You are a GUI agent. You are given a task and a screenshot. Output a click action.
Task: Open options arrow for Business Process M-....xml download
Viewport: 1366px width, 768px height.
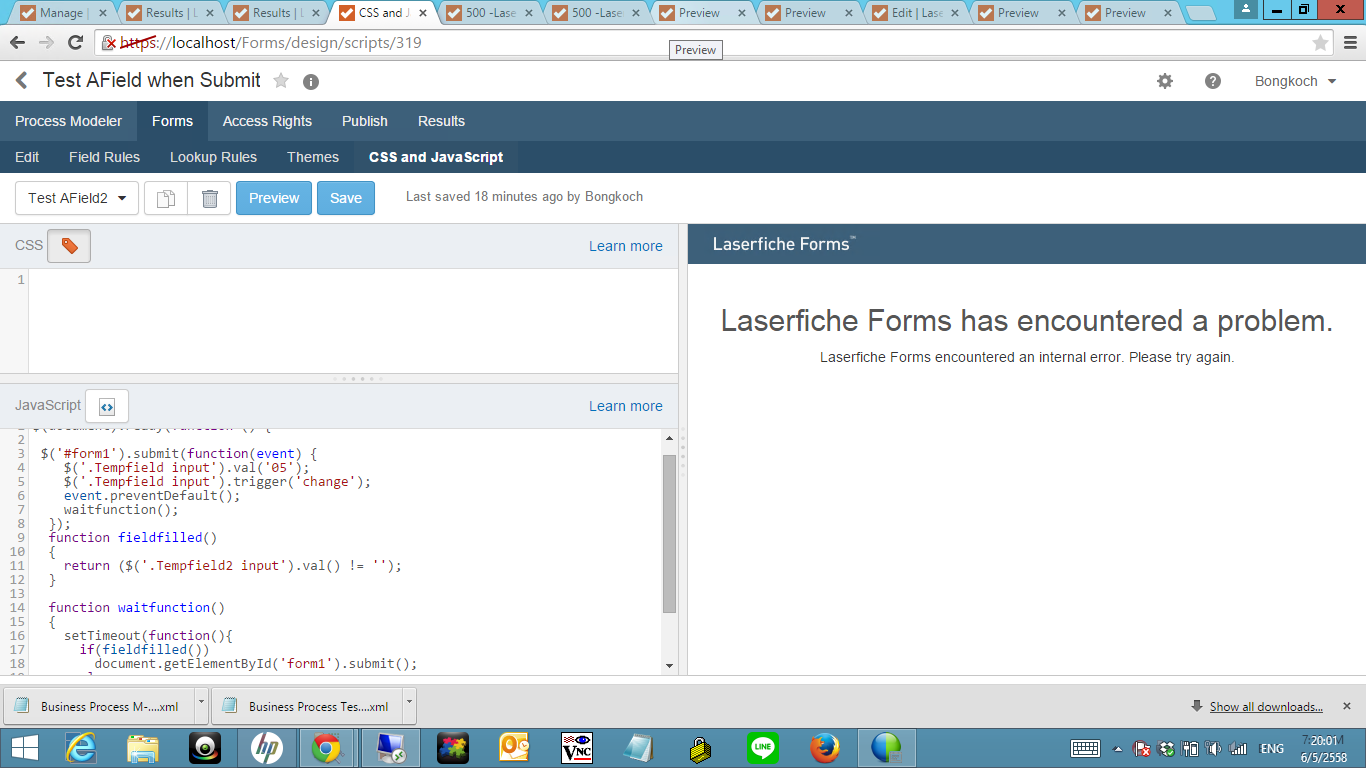[201, 705]
